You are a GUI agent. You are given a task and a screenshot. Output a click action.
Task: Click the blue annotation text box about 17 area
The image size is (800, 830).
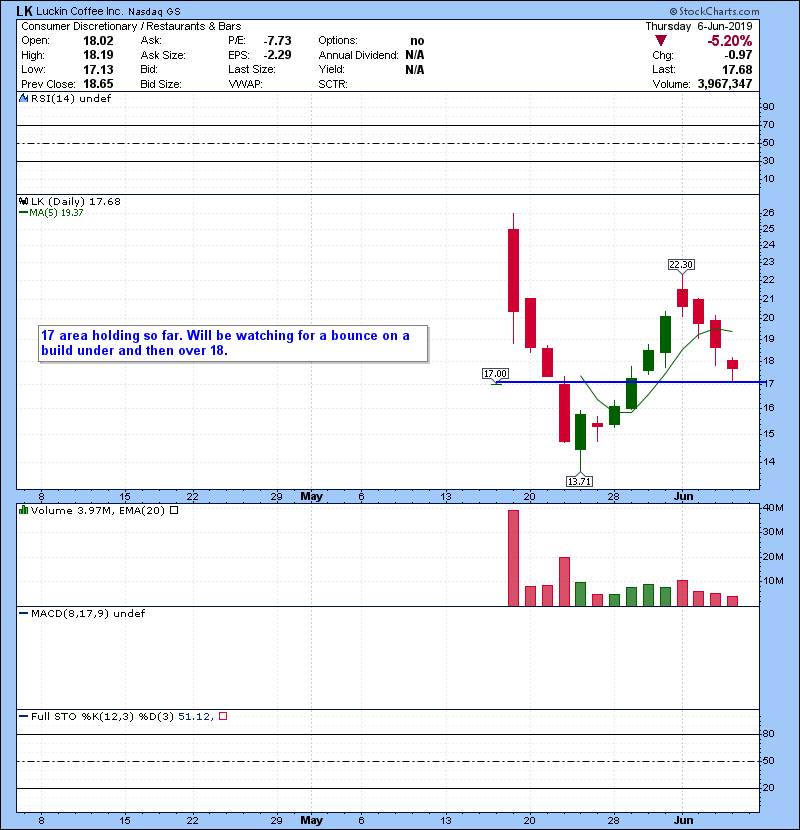tap(231, 343)
